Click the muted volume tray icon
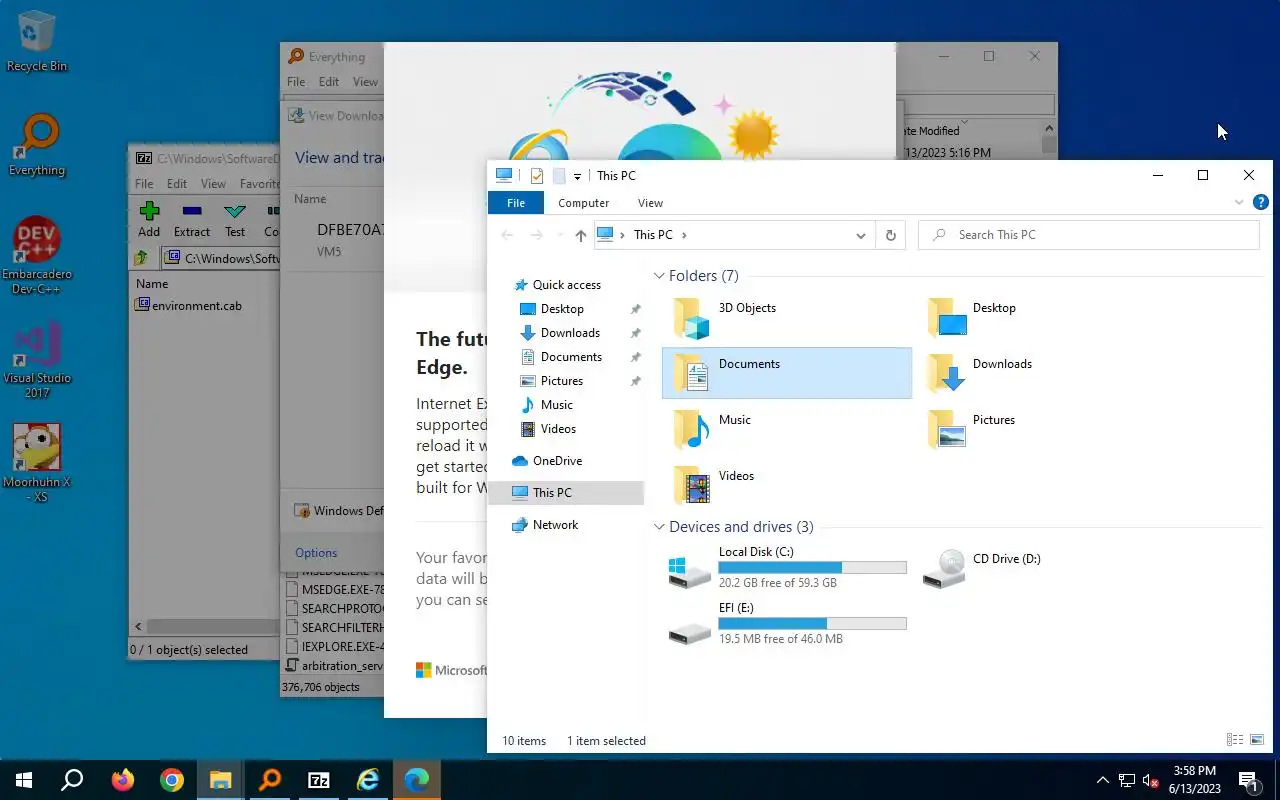Image resolution: width=1280 pixels, height=800 pixels. point(1151,780)
